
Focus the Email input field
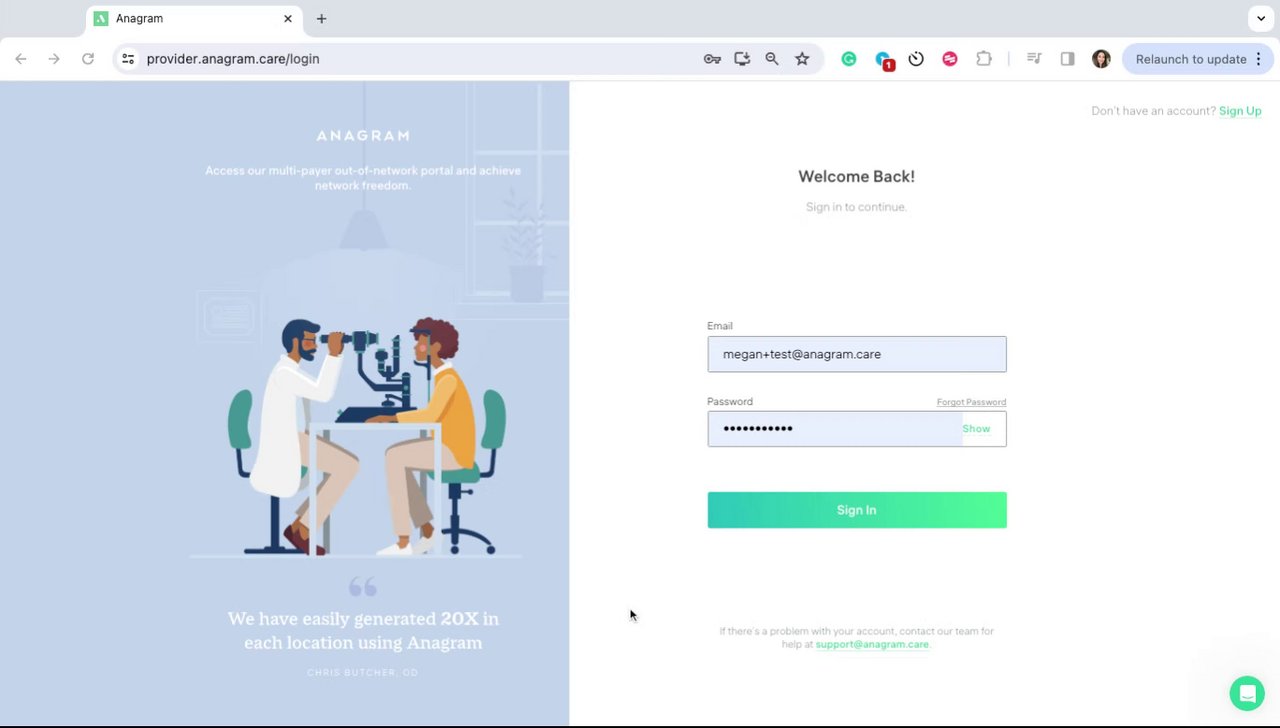pos(857,354)
